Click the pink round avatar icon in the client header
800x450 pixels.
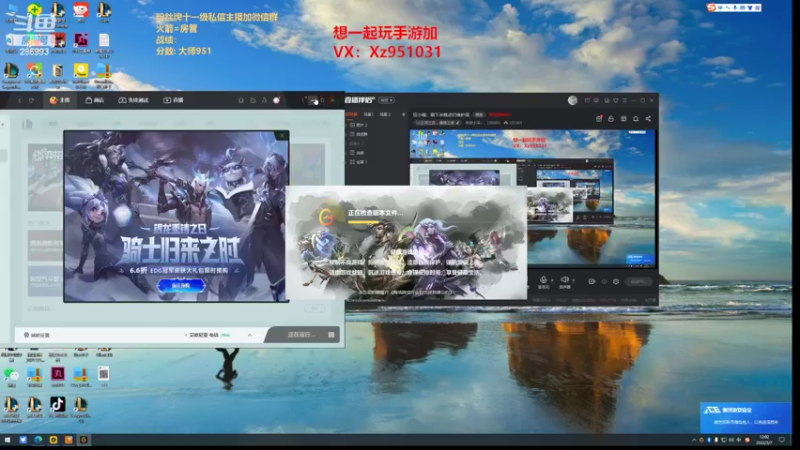(x=276, y=100)
